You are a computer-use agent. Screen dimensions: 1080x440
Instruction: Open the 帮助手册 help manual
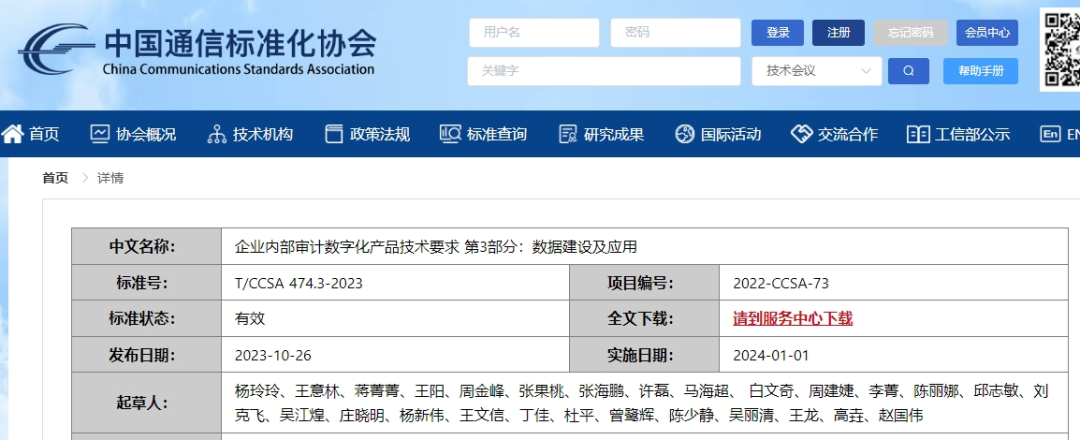click(x=981, y=71)
